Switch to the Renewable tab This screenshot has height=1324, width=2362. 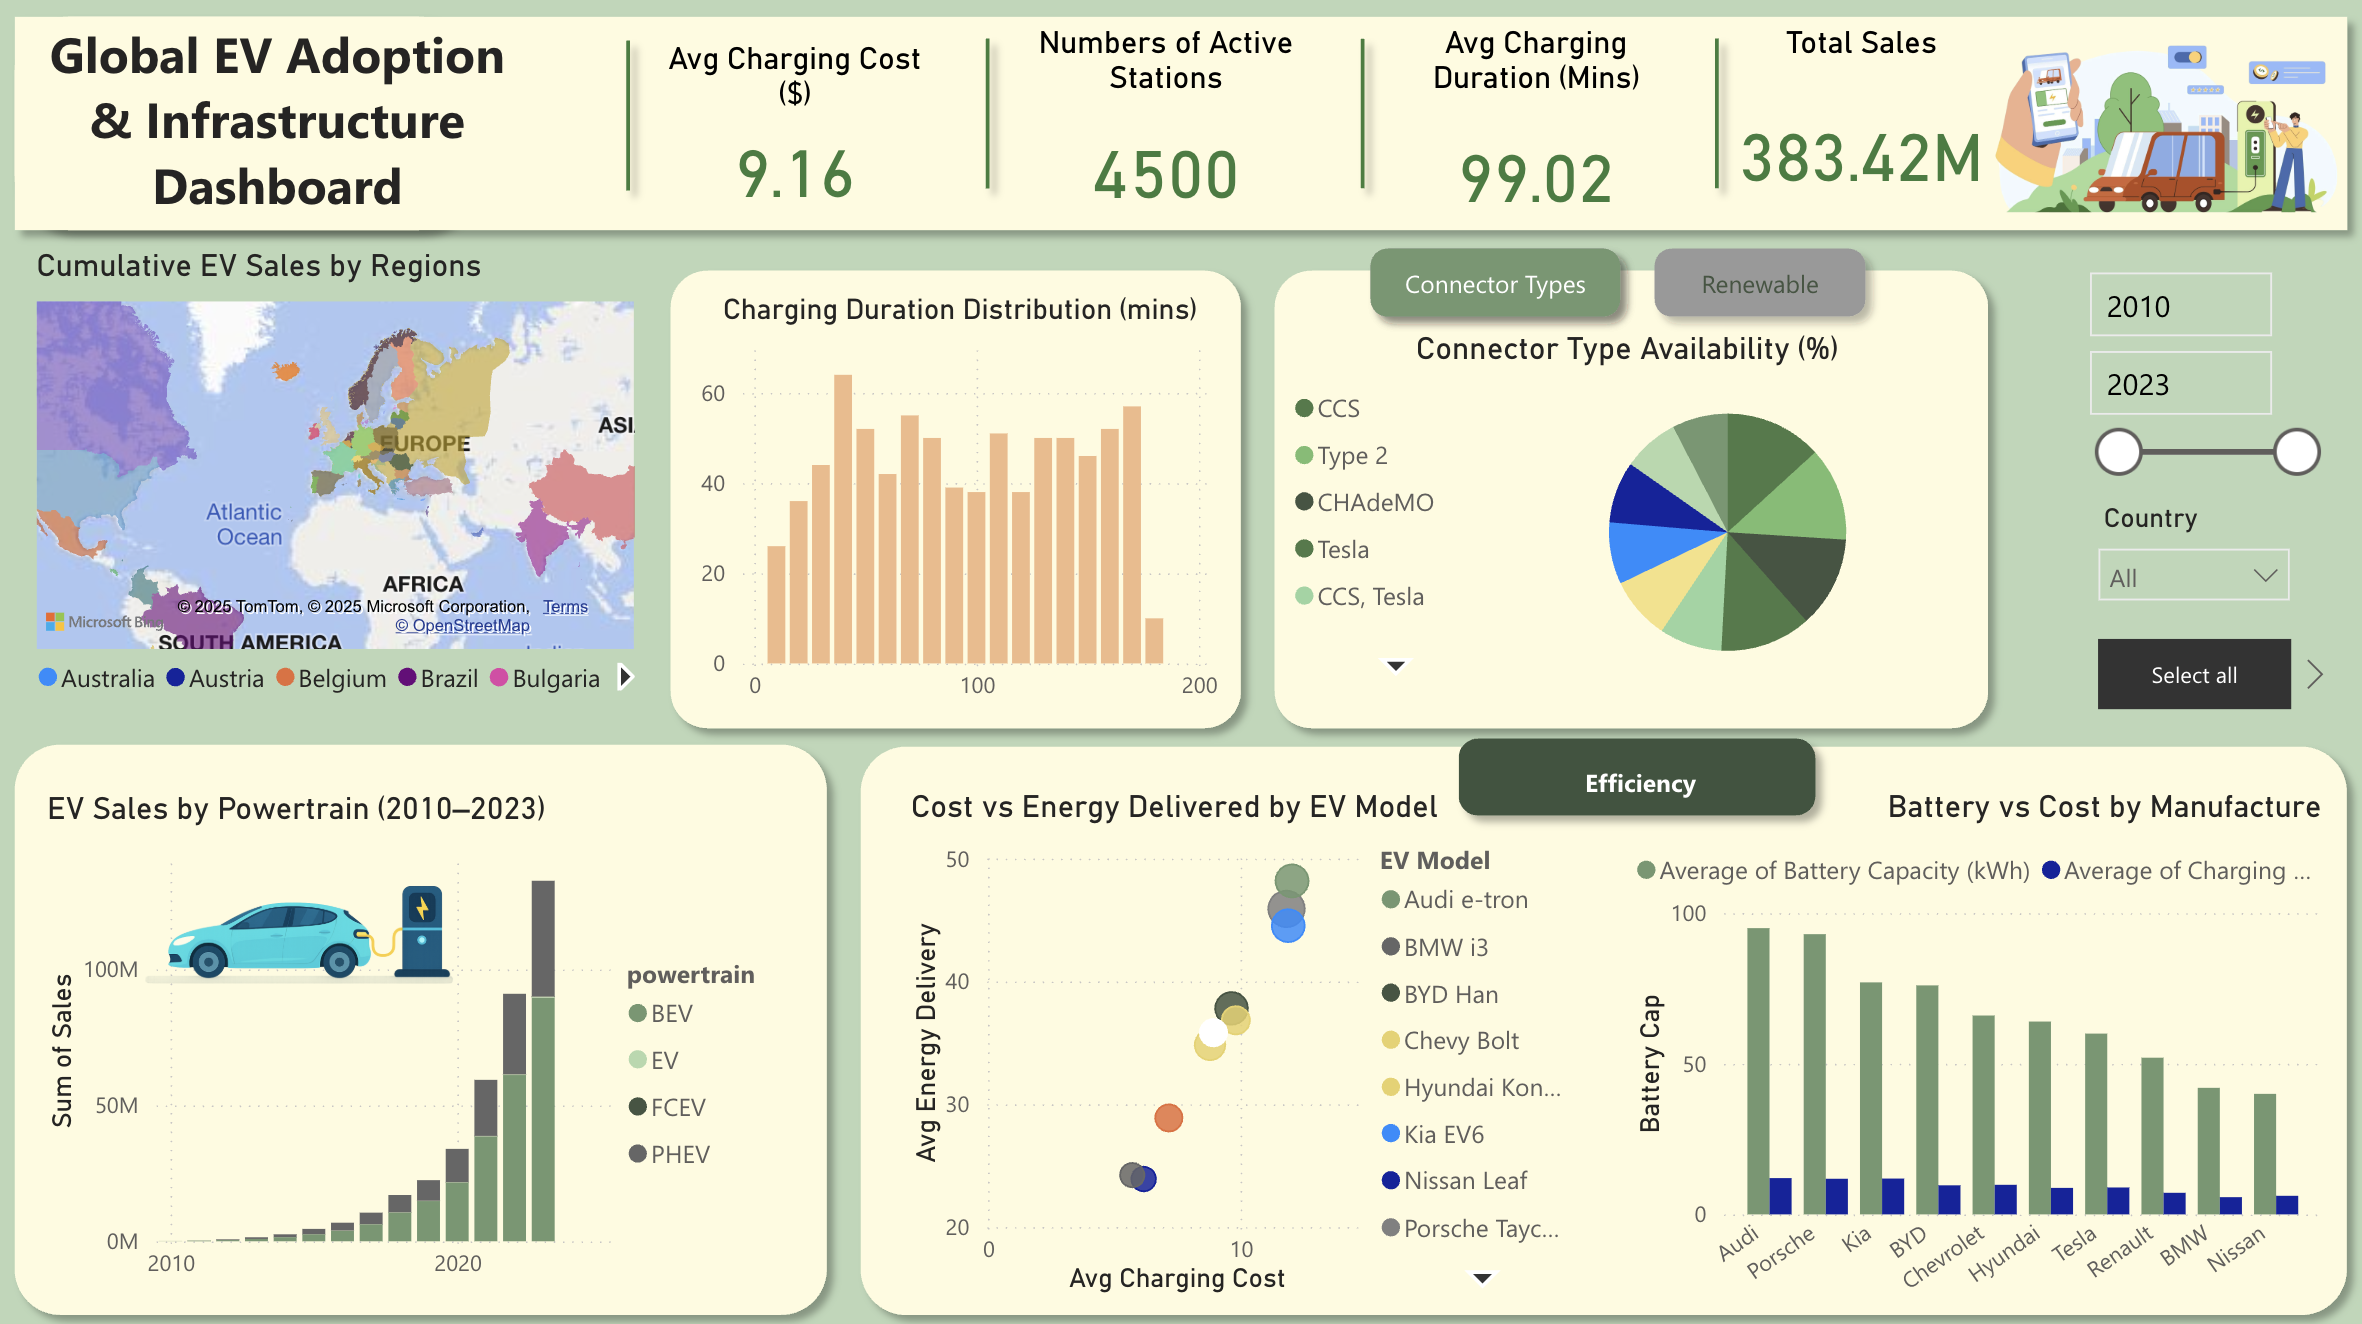click(1759, 285)
